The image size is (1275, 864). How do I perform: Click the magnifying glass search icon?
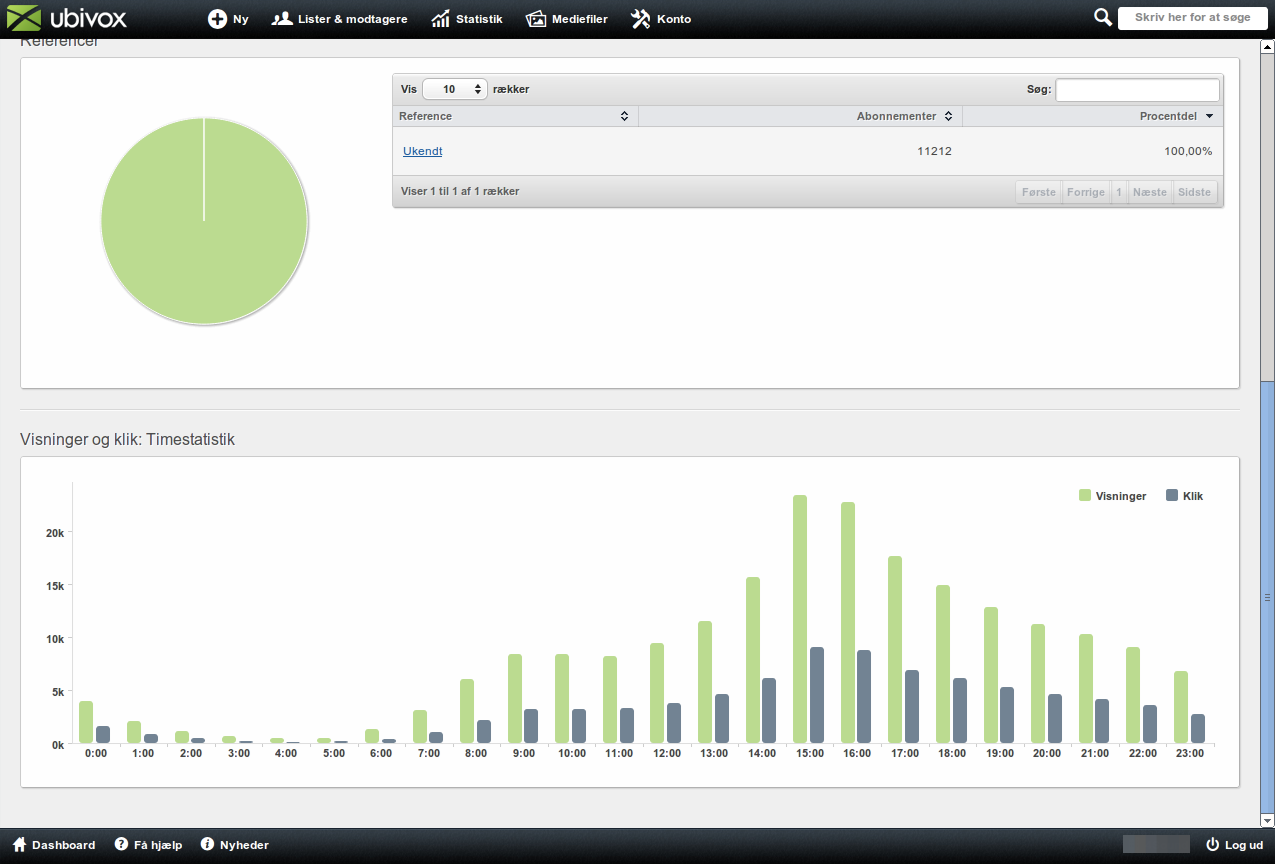(x=1103, y=17)
